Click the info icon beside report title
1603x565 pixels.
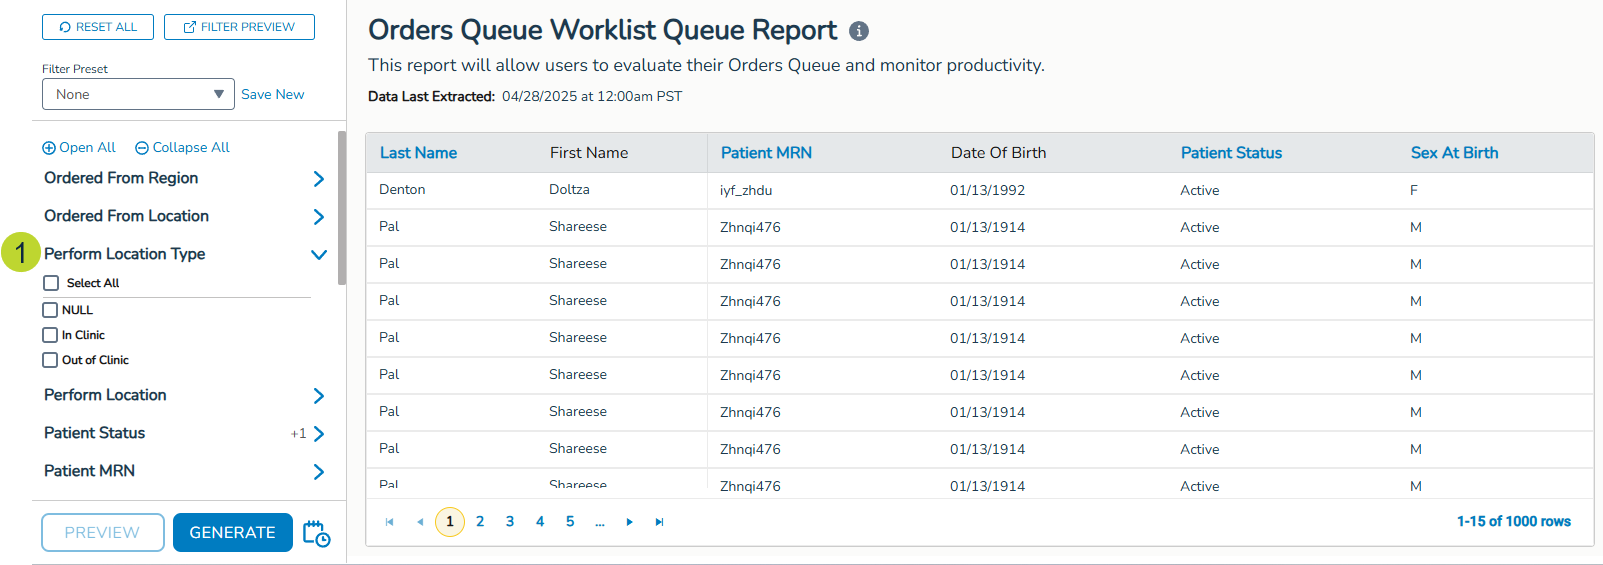858,31
